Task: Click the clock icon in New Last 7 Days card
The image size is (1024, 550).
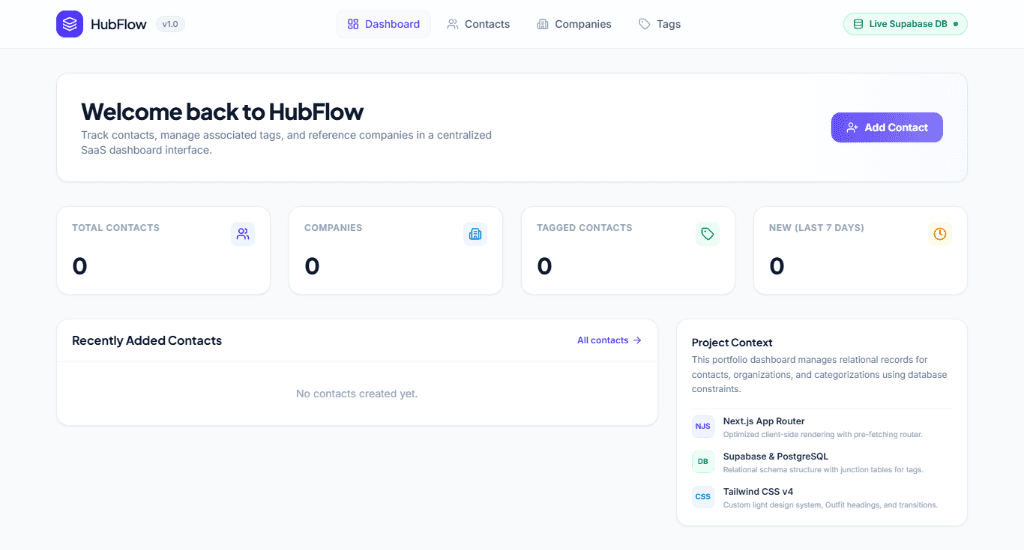Action: pyautogui.click(x=940, y=234)
